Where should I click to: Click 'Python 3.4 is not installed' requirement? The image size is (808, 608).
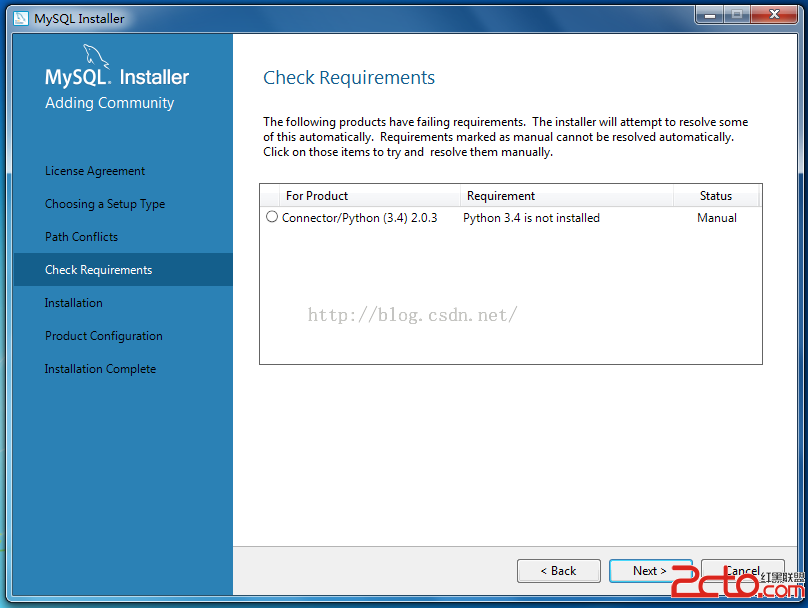[x=531, y=218]
